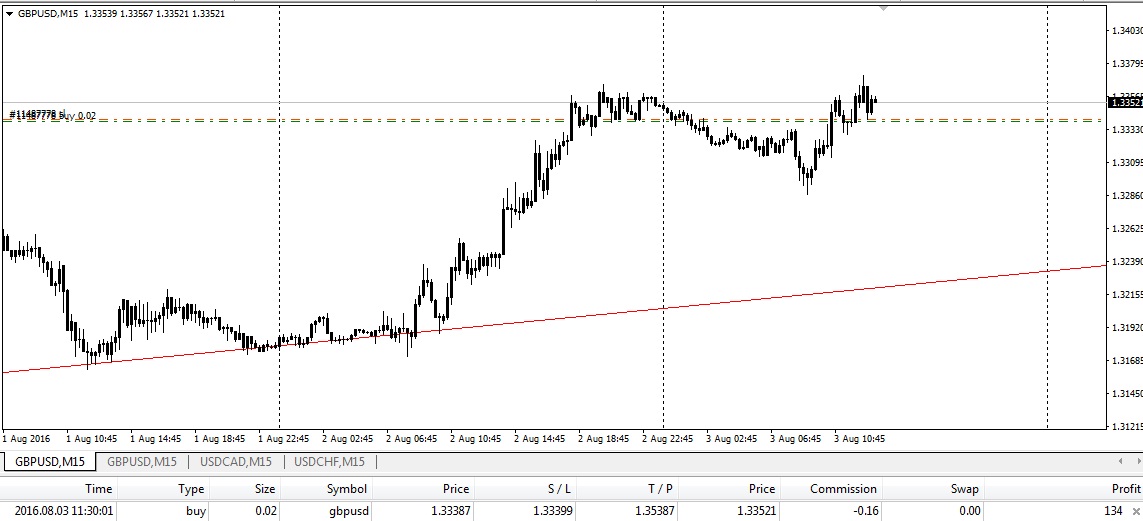Click the 0.02 size cell
The image size is (1143, 521).
(265, 511)
